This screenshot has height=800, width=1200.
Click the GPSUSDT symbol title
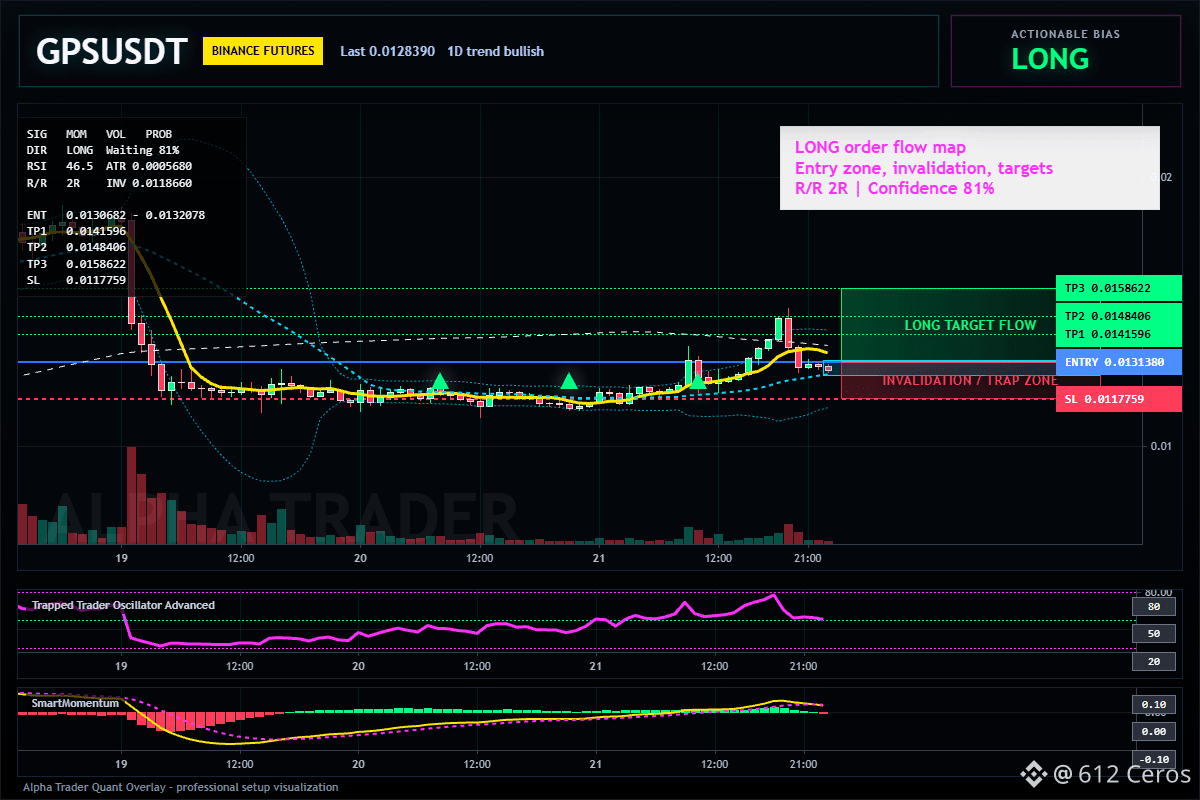111,51
